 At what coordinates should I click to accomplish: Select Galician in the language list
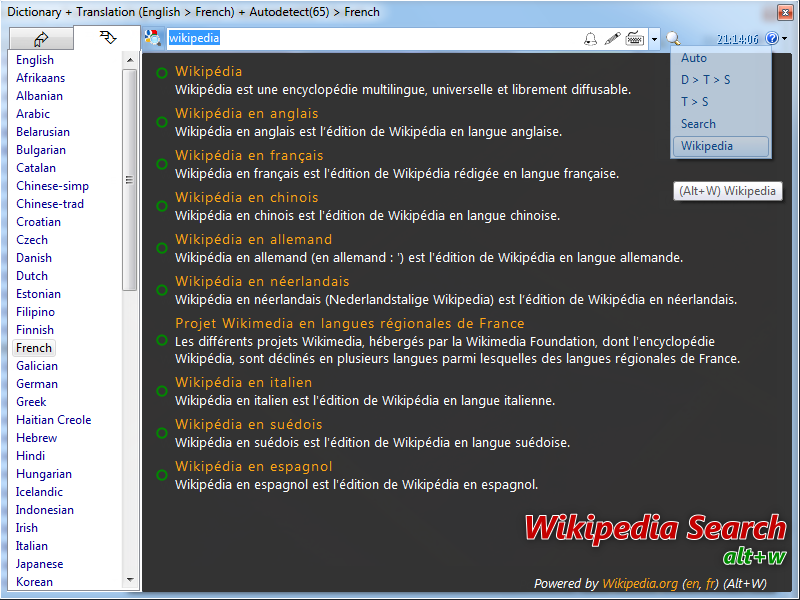37,366
